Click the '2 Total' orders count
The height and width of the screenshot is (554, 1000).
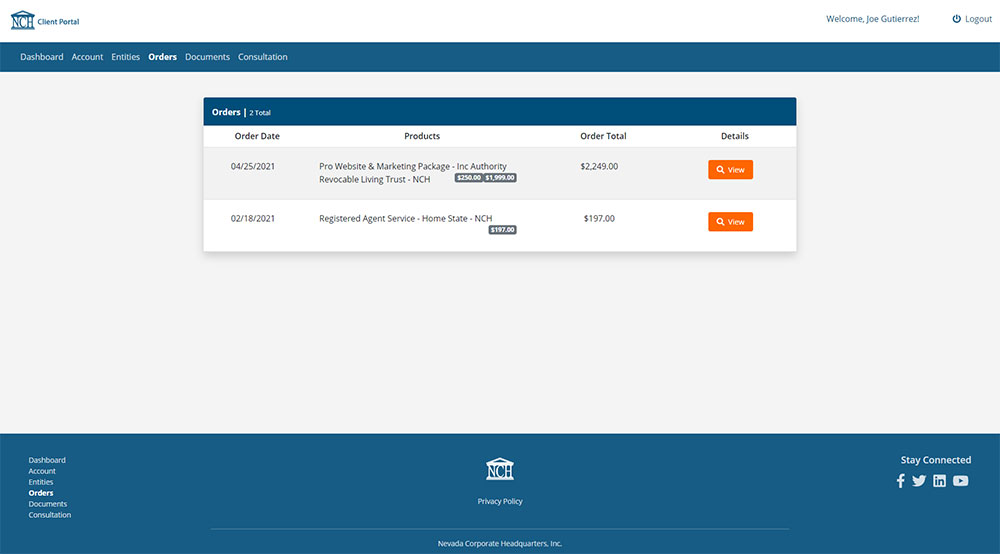[x=260, y=113]
